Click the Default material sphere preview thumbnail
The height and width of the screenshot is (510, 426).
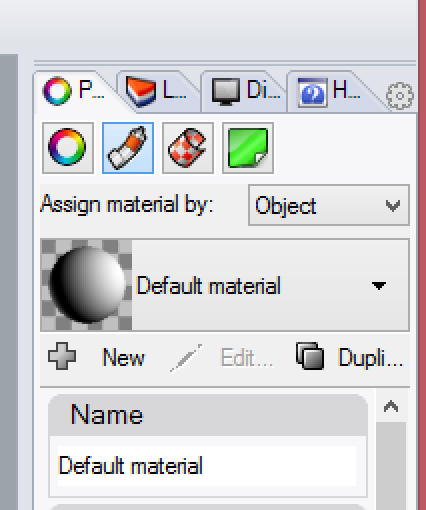tap(86, 285)
